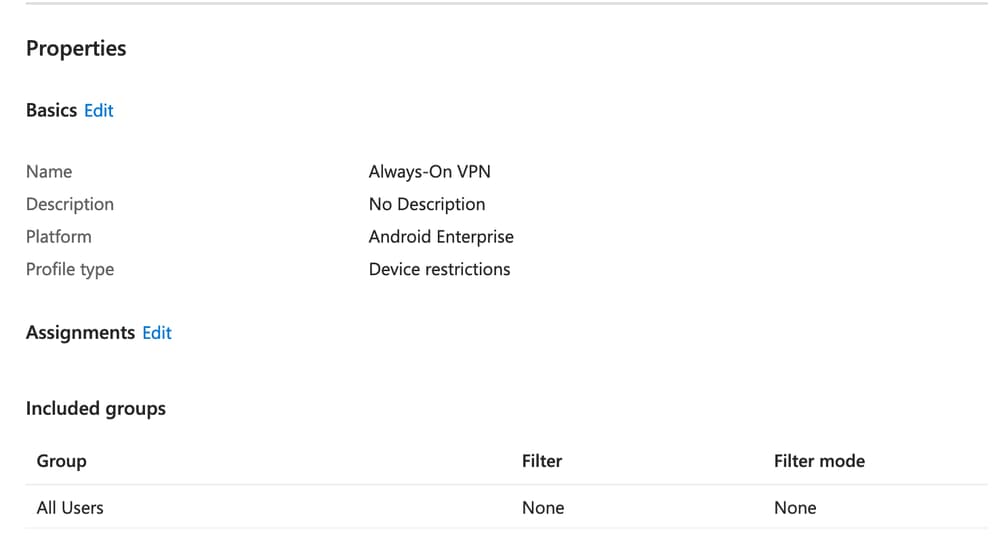Click the Group column header

click(62, 461)
